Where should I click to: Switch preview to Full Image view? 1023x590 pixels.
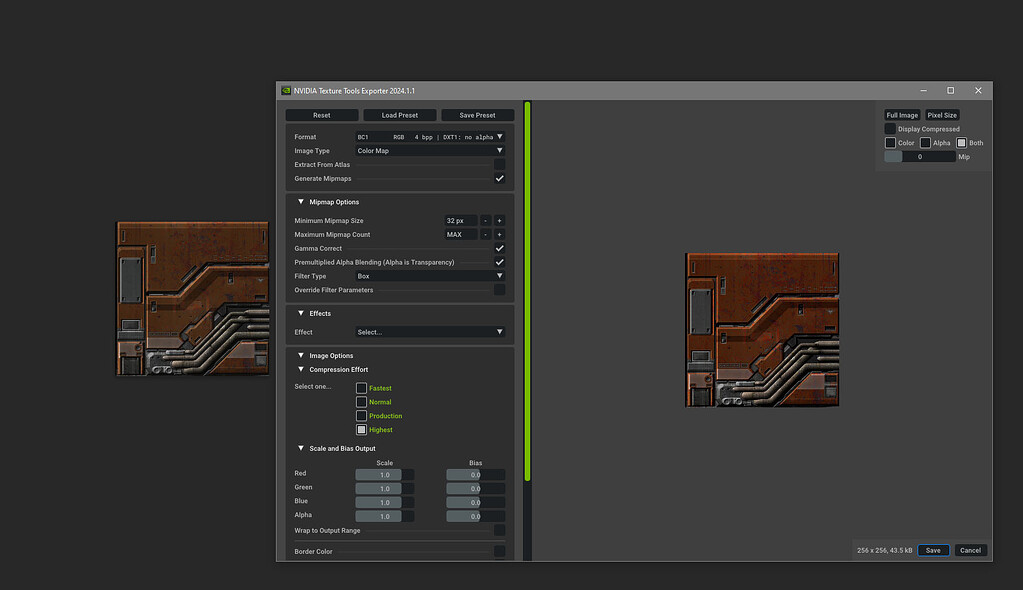[901, 114]
